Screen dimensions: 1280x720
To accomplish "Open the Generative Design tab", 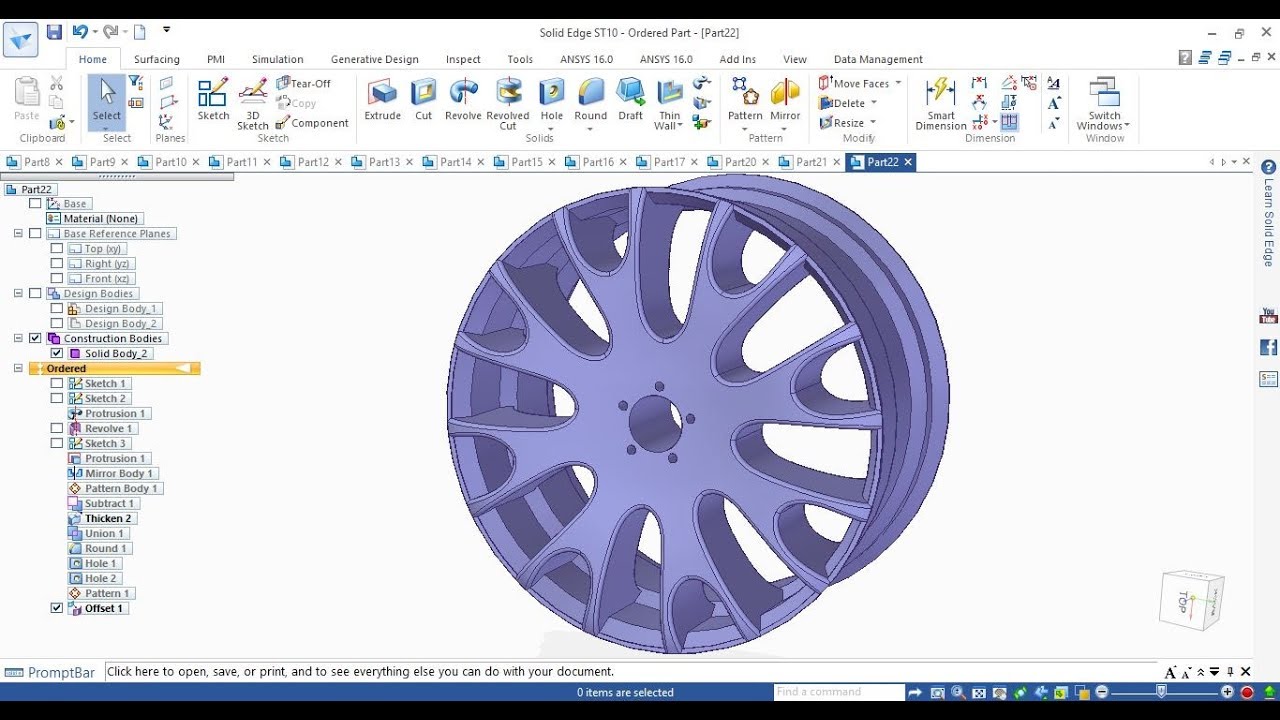I will (375, 59).
